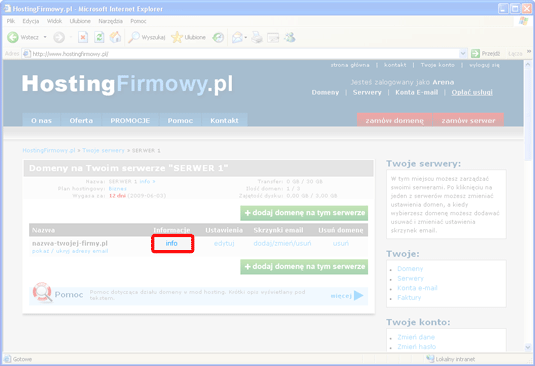Image resolution: width=535 pixels, height=366 pixels.
Task: Click the address bar URL field
Action: point(245,54)
